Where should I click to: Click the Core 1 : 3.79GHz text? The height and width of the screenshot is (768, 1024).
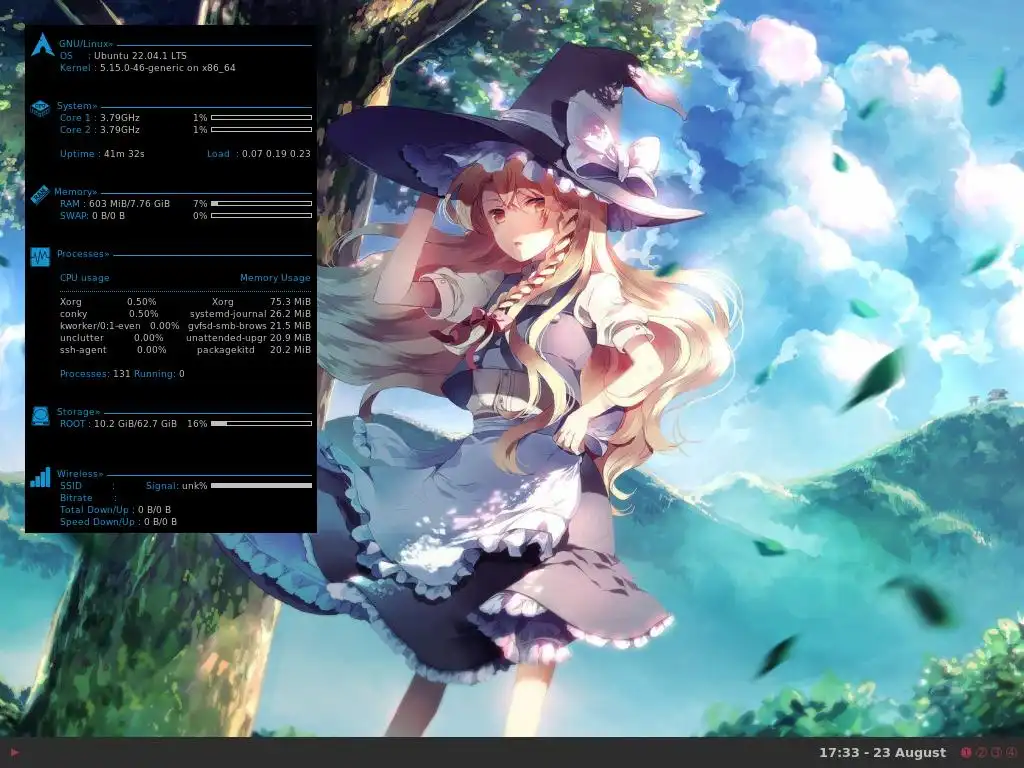tap(100, 118)
